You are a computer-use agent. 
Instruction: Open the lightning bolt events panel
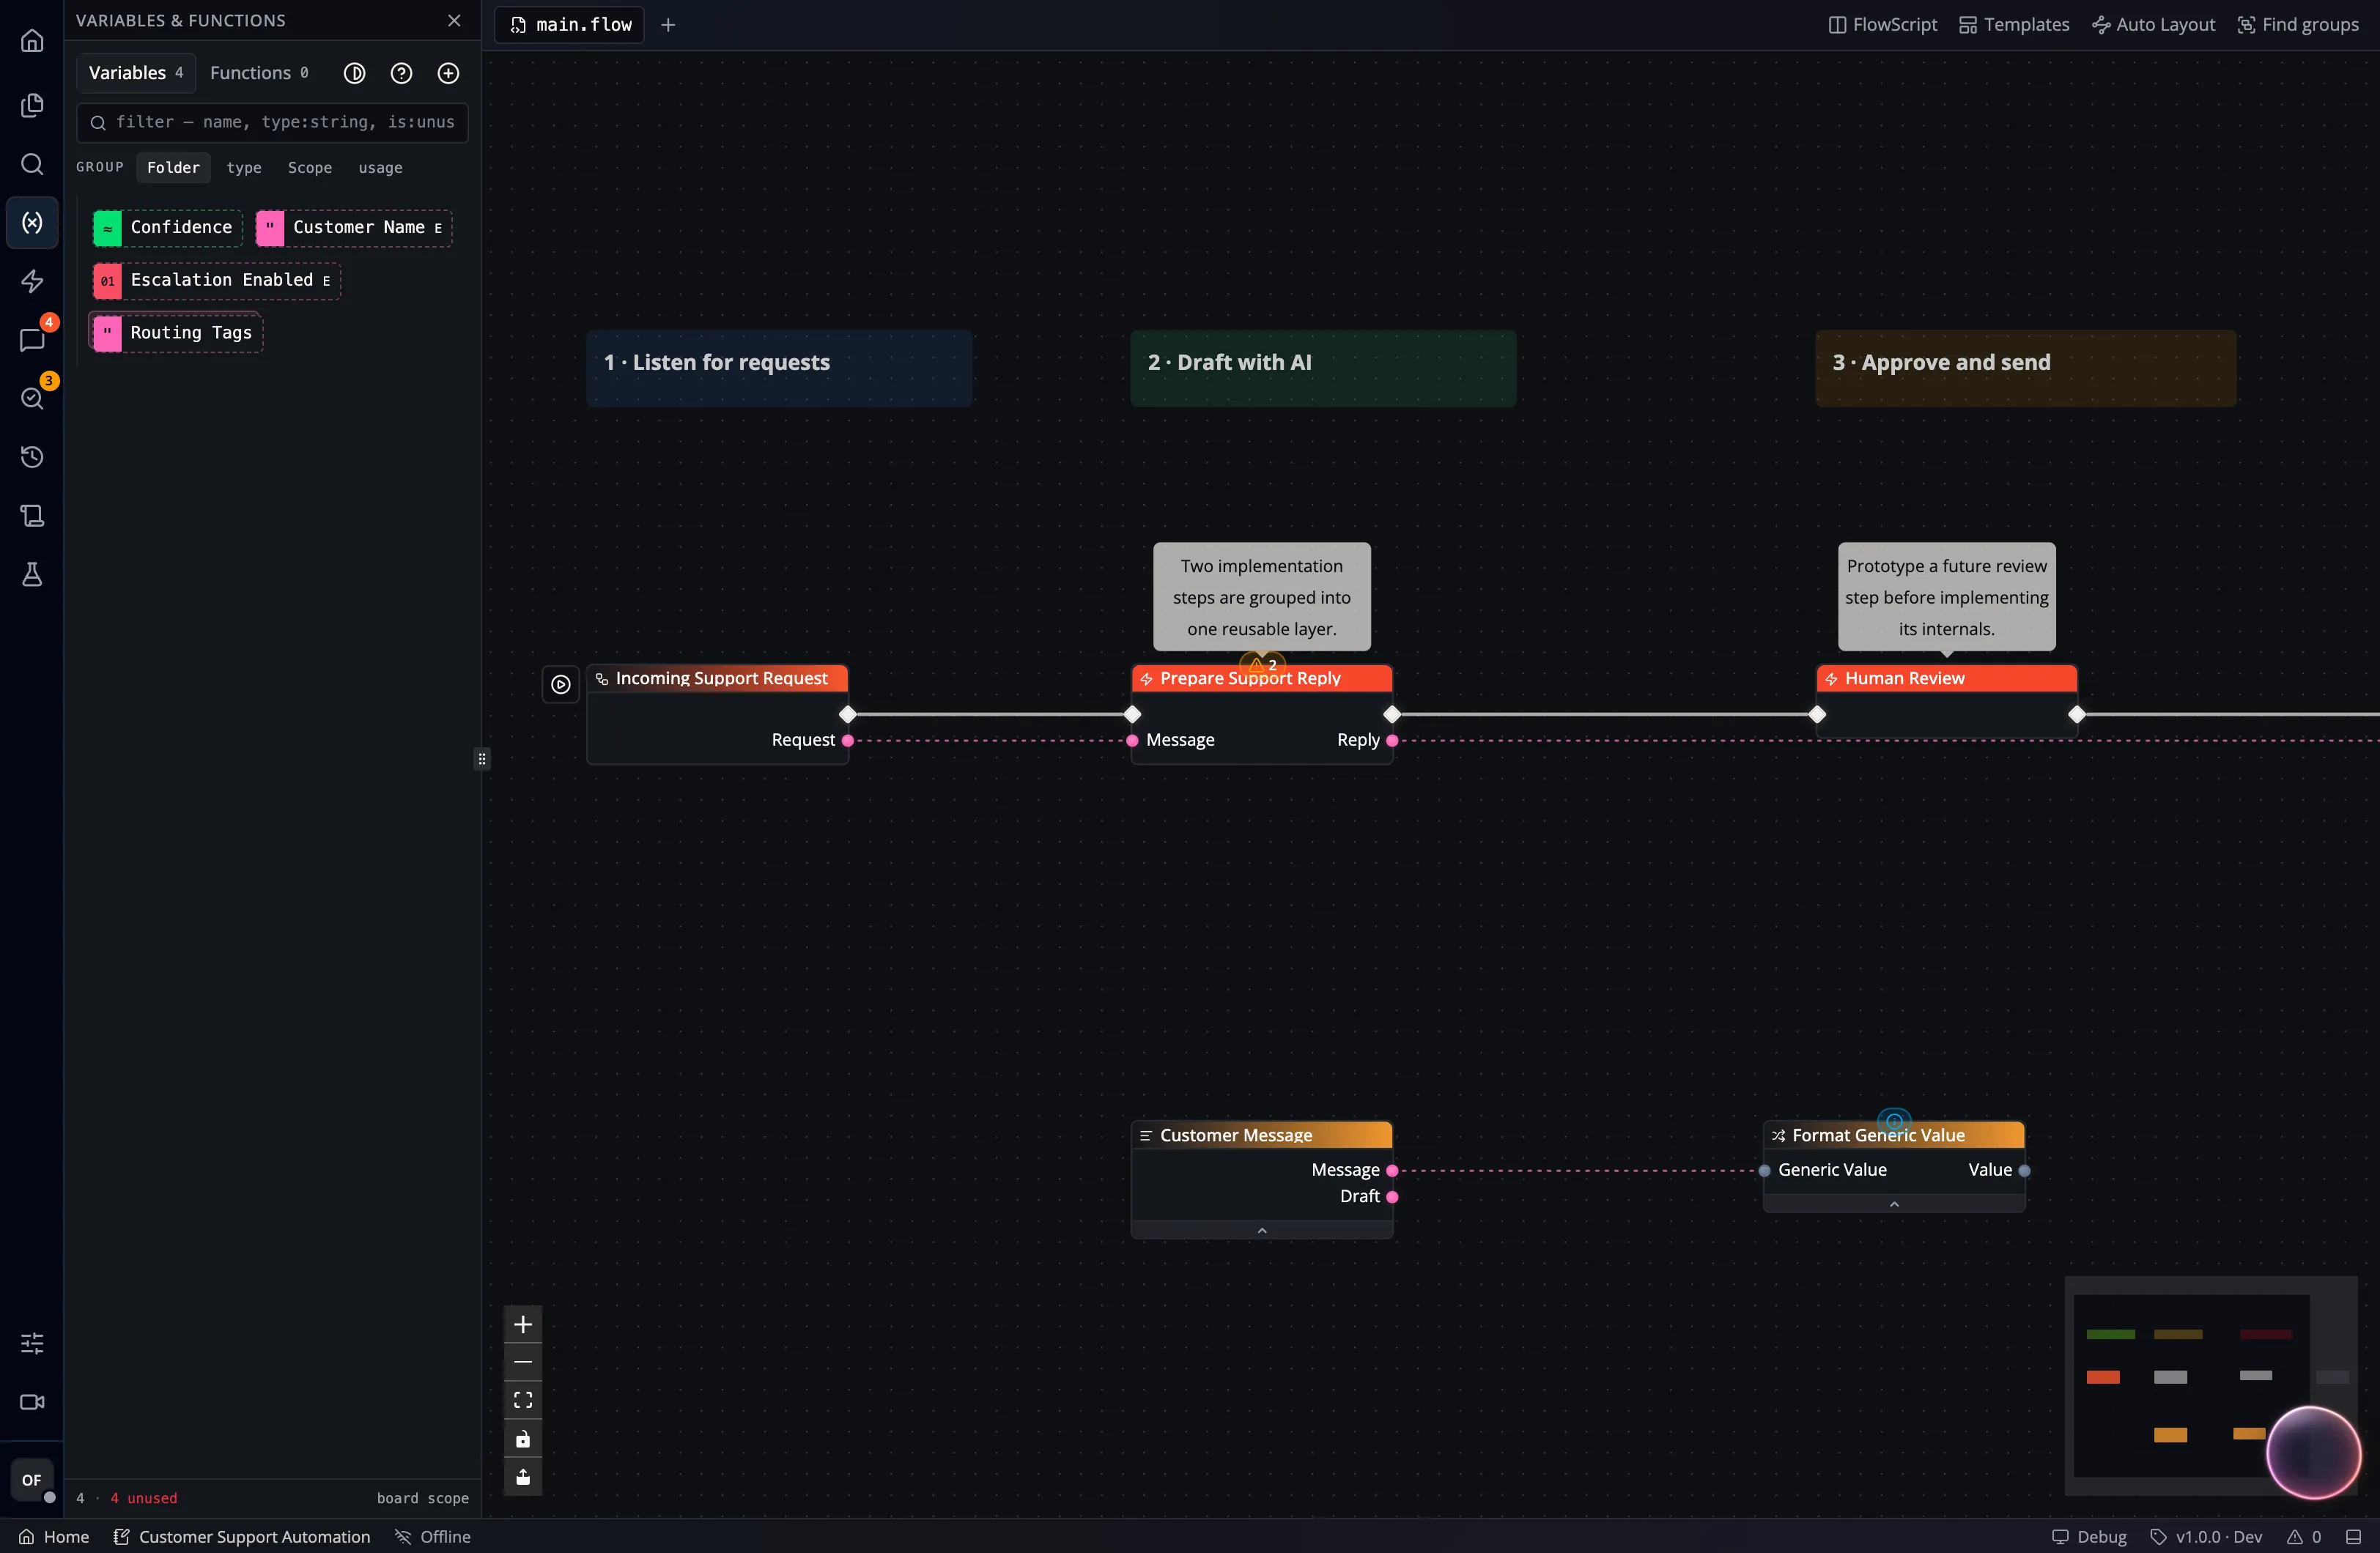(32, 281)
